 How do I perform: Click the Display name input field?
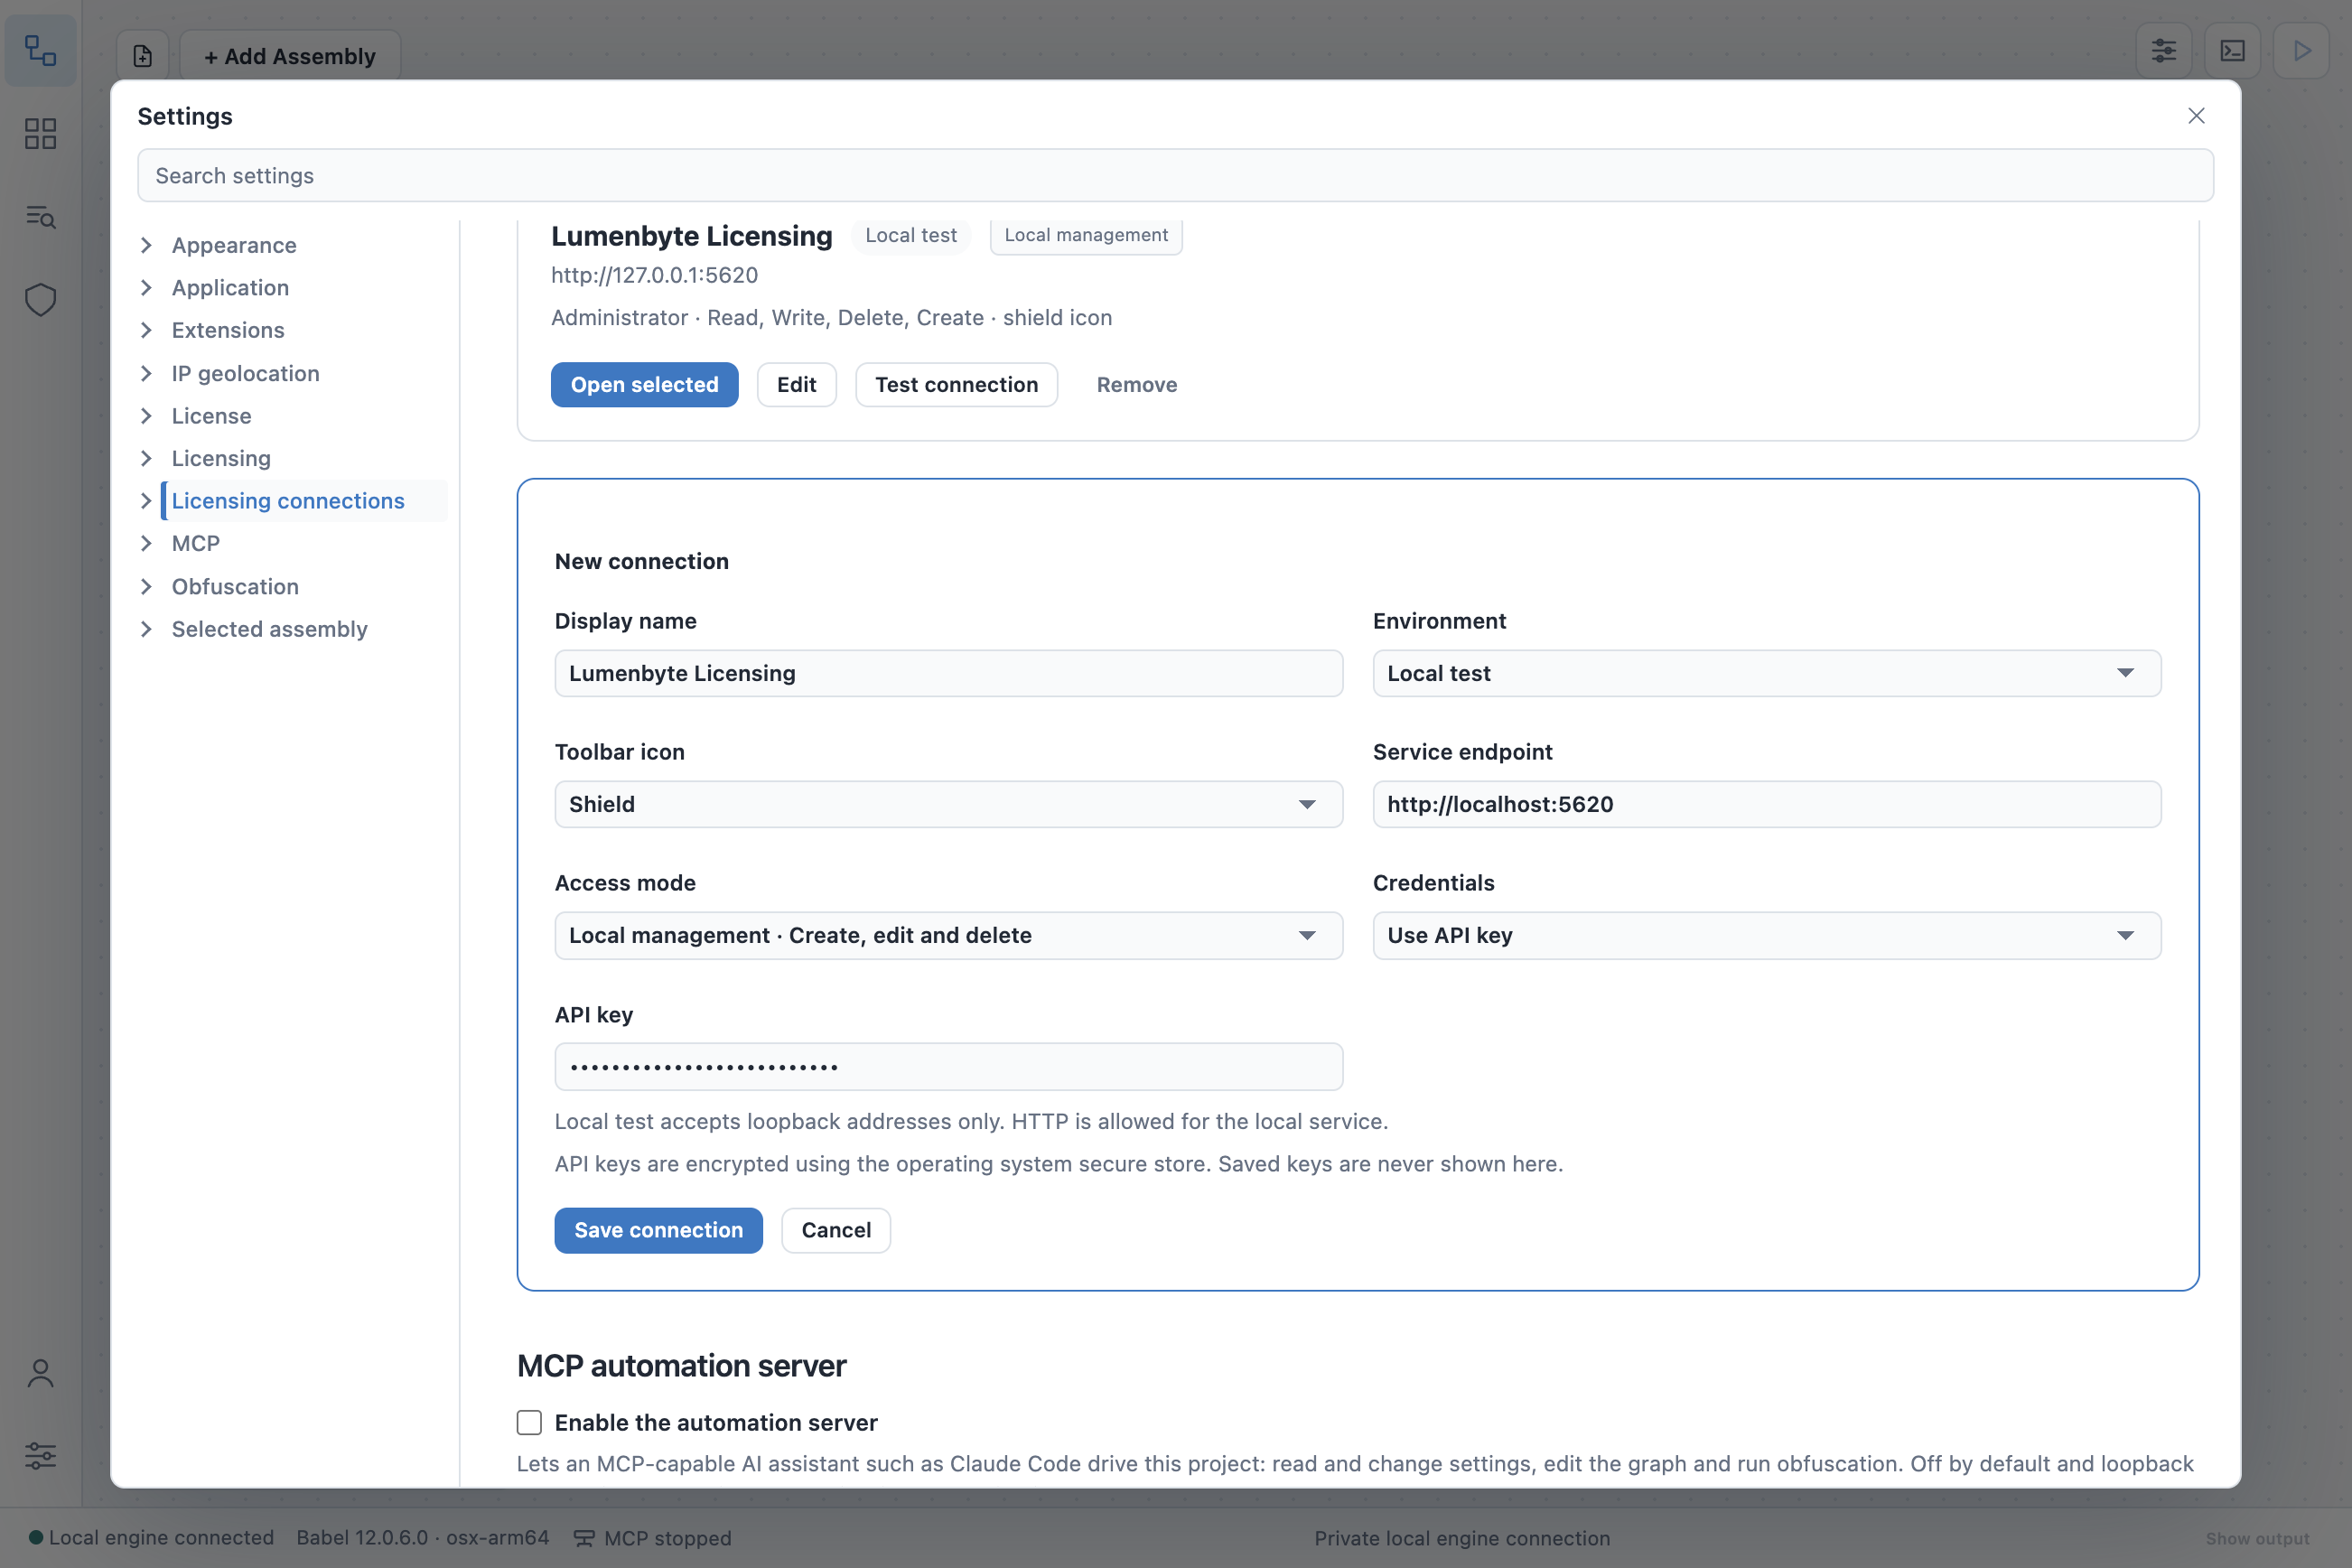(x=948, y=673)
